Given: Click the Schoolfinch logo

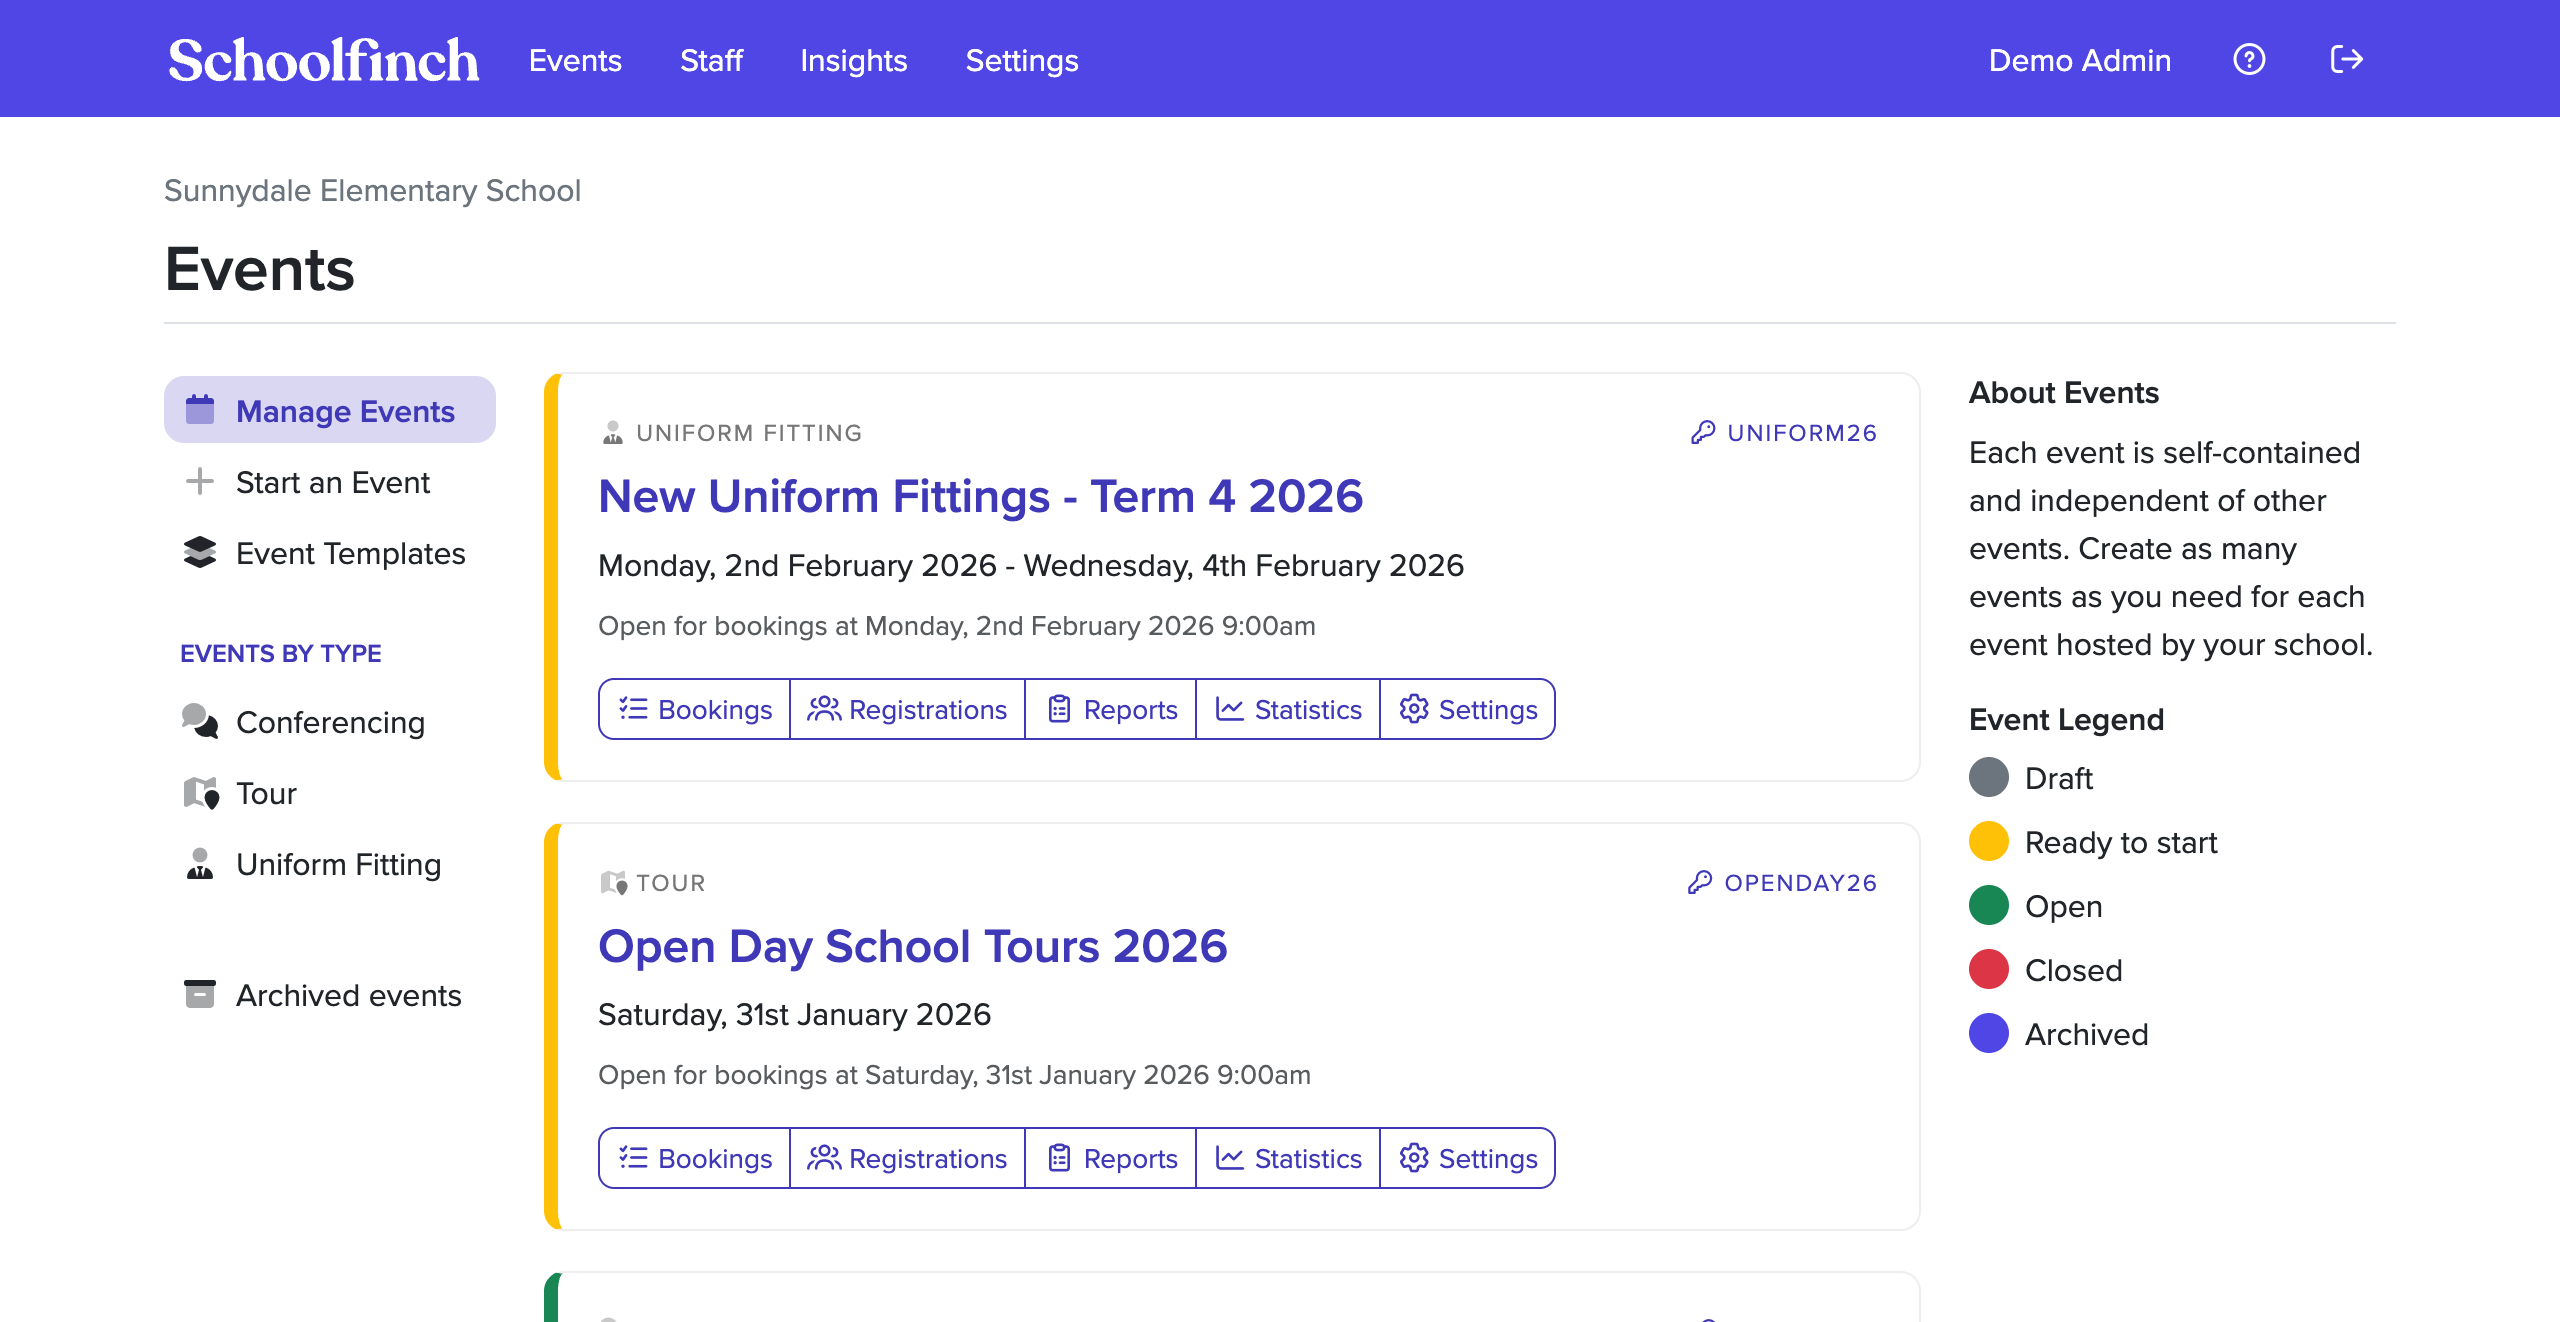Looking at the screenshot, I should point(323,60).
